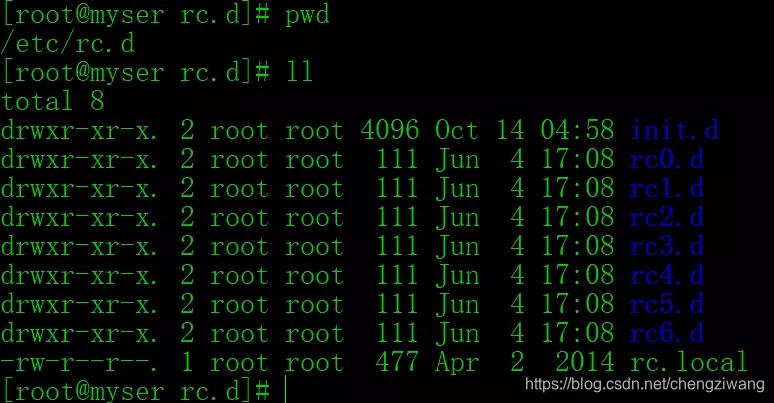
Task: Click the rc1.d directory name
Action: (667, 188)
